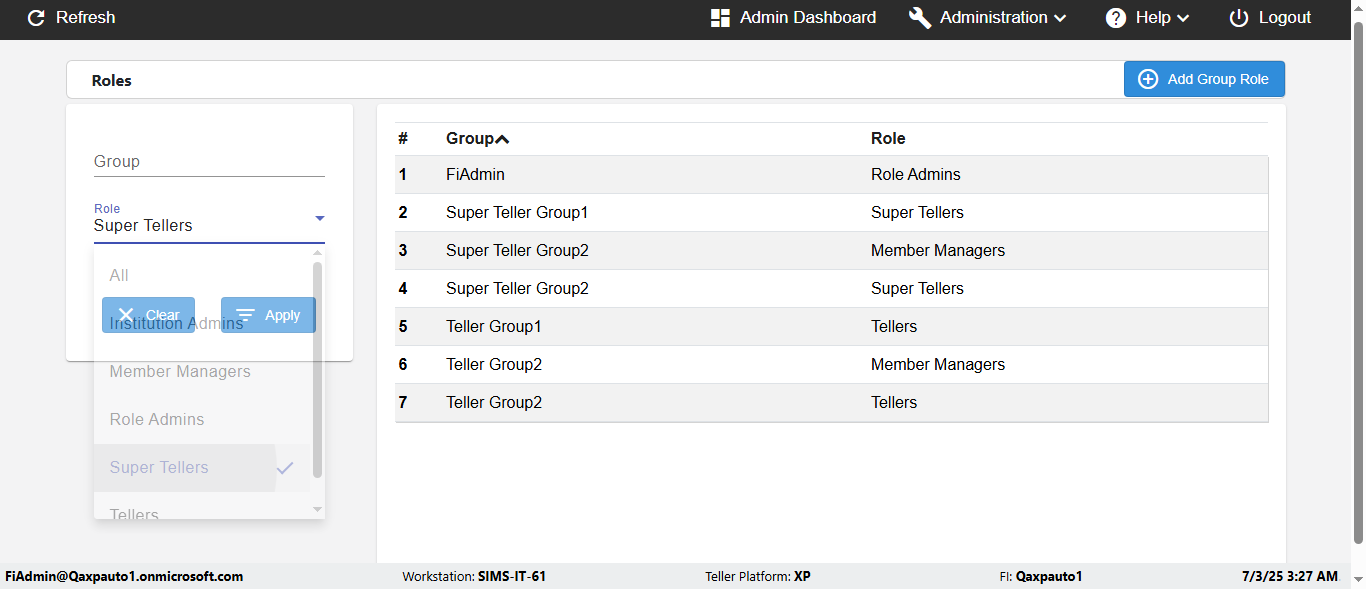The image size is (1366, 589).
Task: Select All option in role list
Action: (119, 275)
